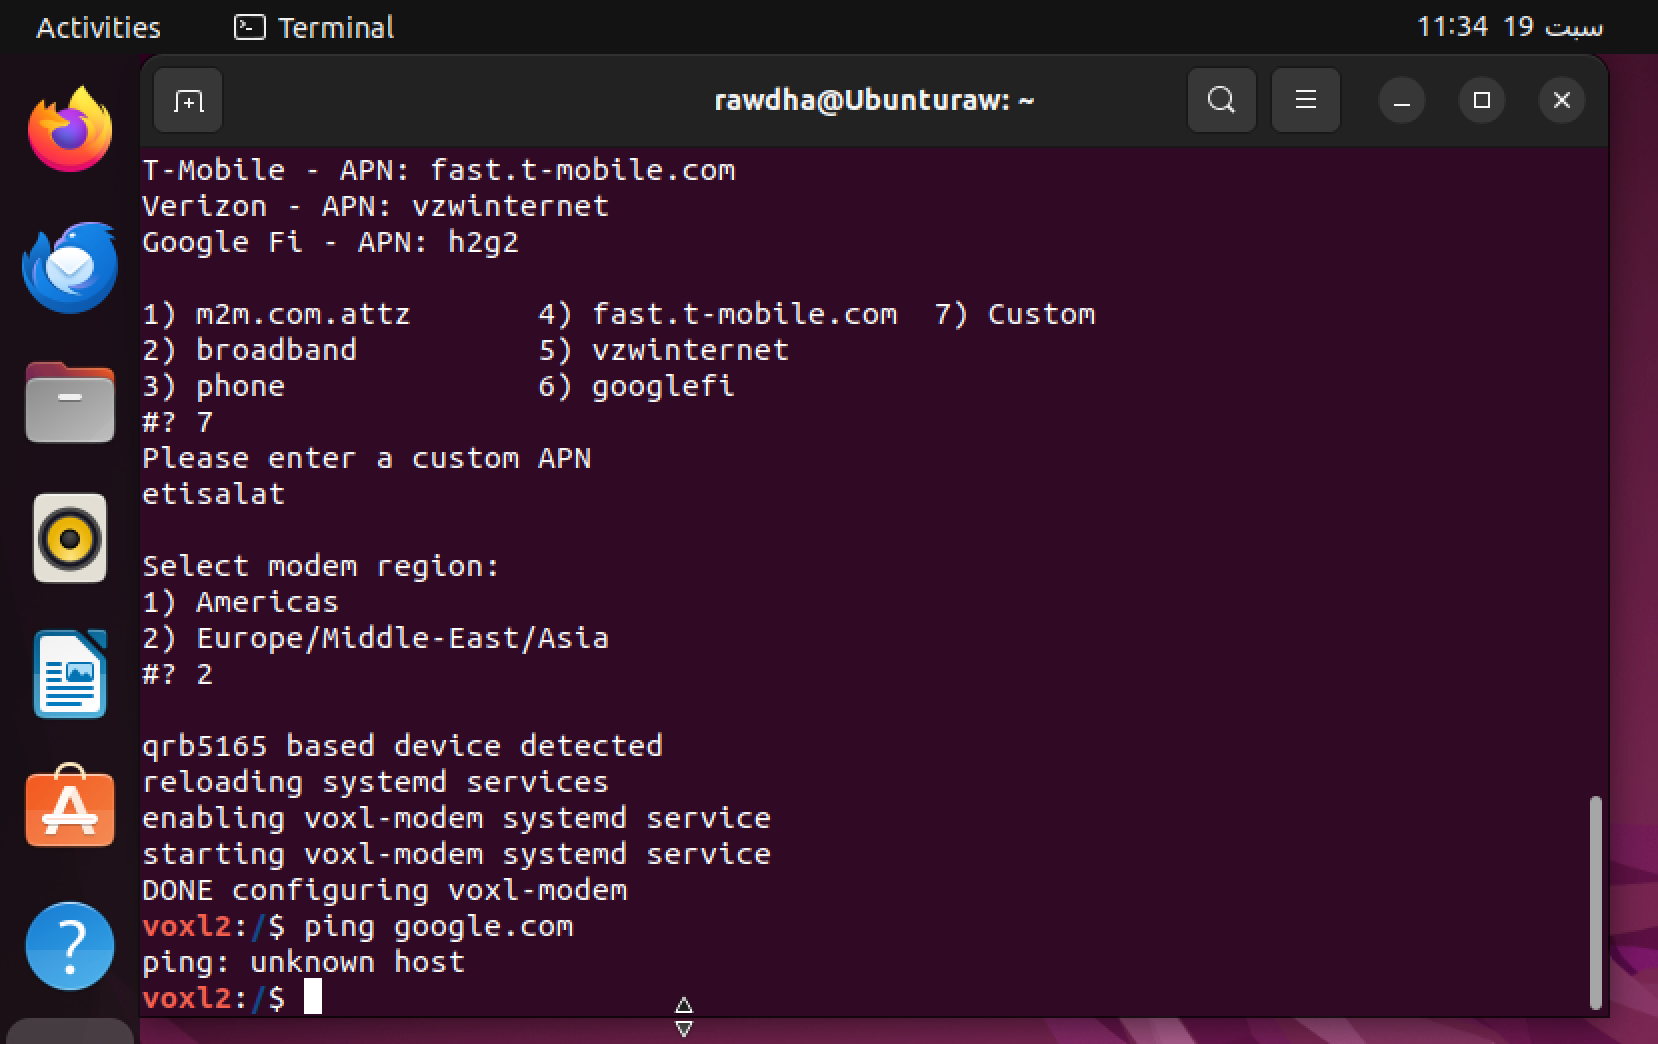Open Ubuntu Software store

(70, 808)
